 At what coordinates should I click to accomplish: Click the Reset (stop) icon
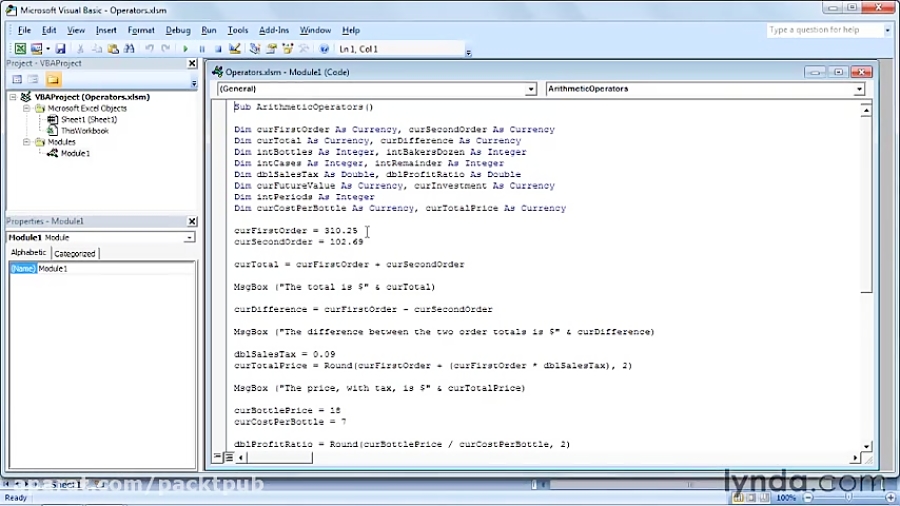218,49
